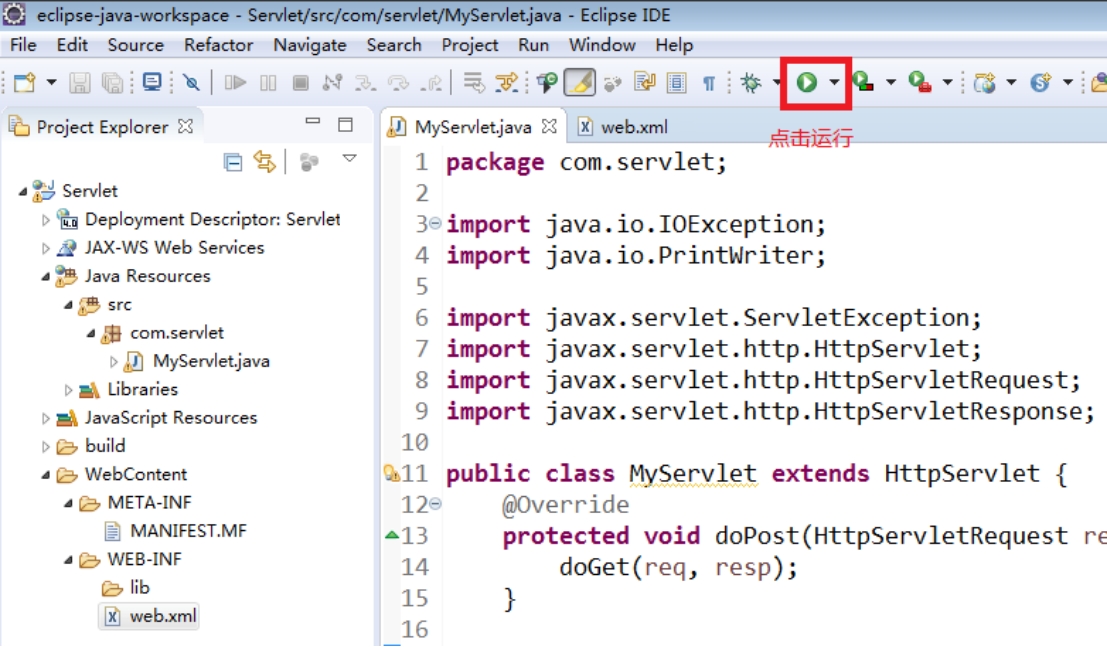Close the MyServlet.java tab

(x=549, y=126)
